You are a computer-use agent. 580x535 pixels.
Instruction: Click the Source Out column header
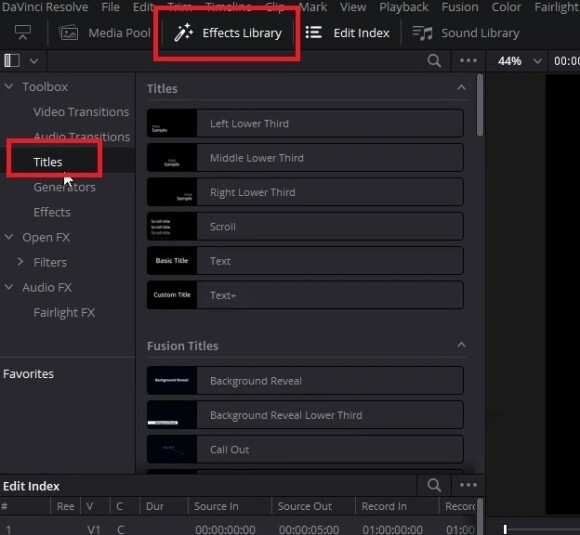point(304,506)
